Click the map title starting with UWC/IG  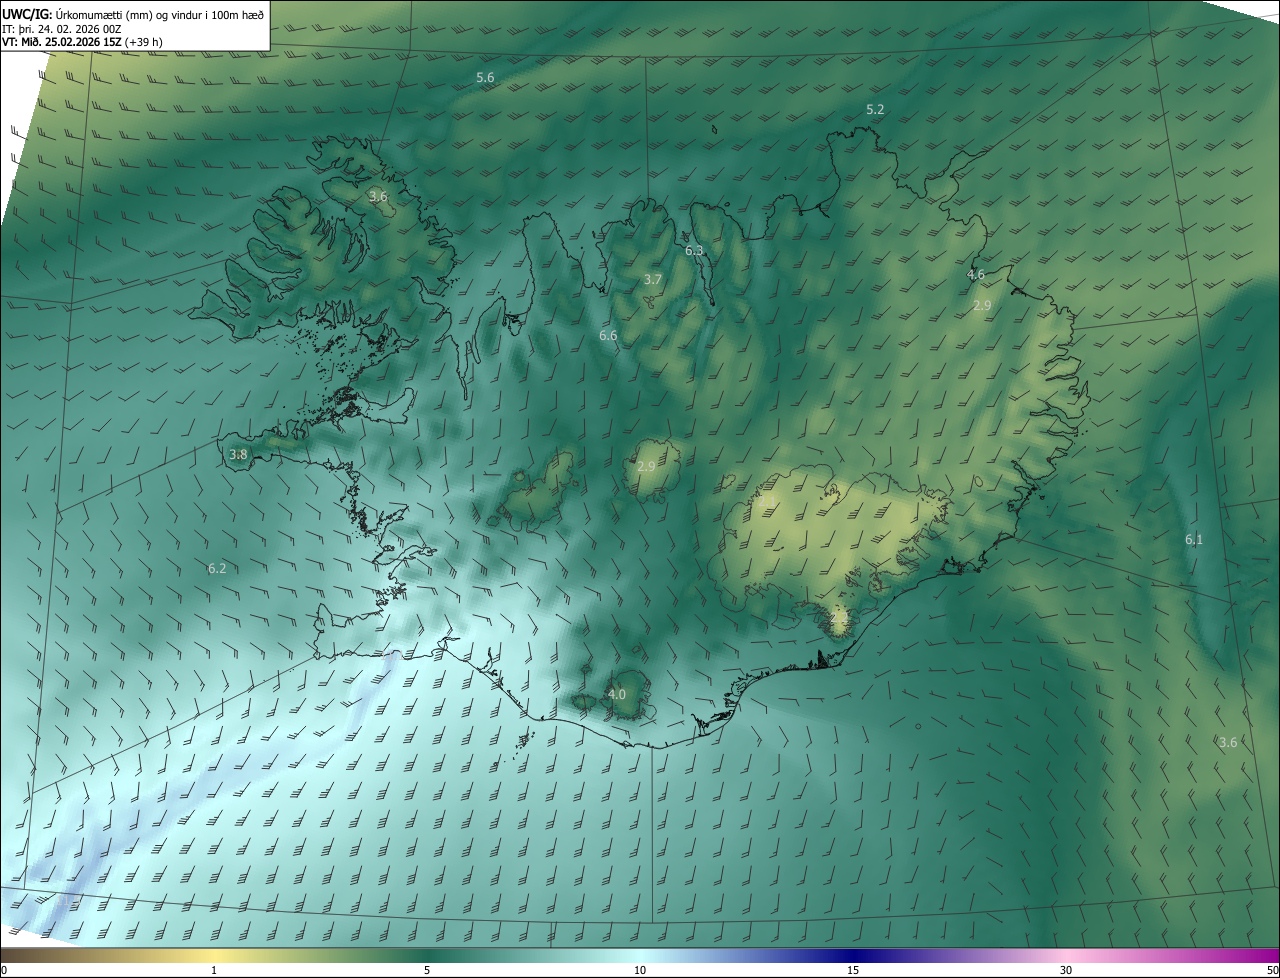tap(133, 13)
